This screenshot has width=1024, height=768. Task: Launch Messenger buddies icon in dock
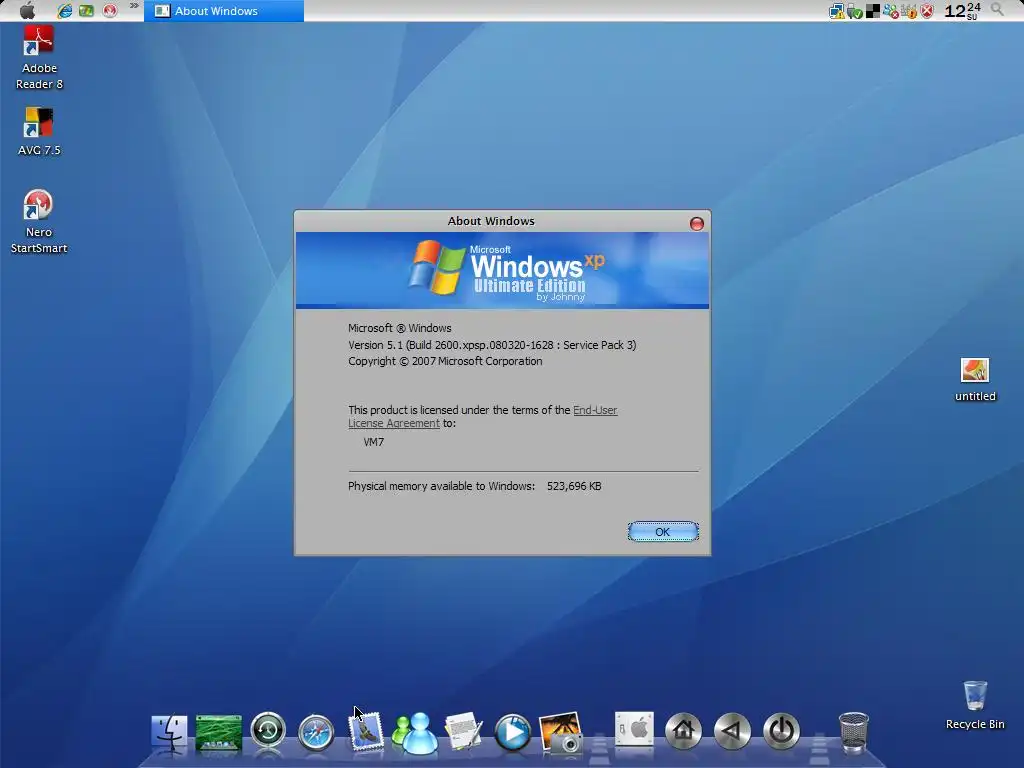tap(415, 733)
